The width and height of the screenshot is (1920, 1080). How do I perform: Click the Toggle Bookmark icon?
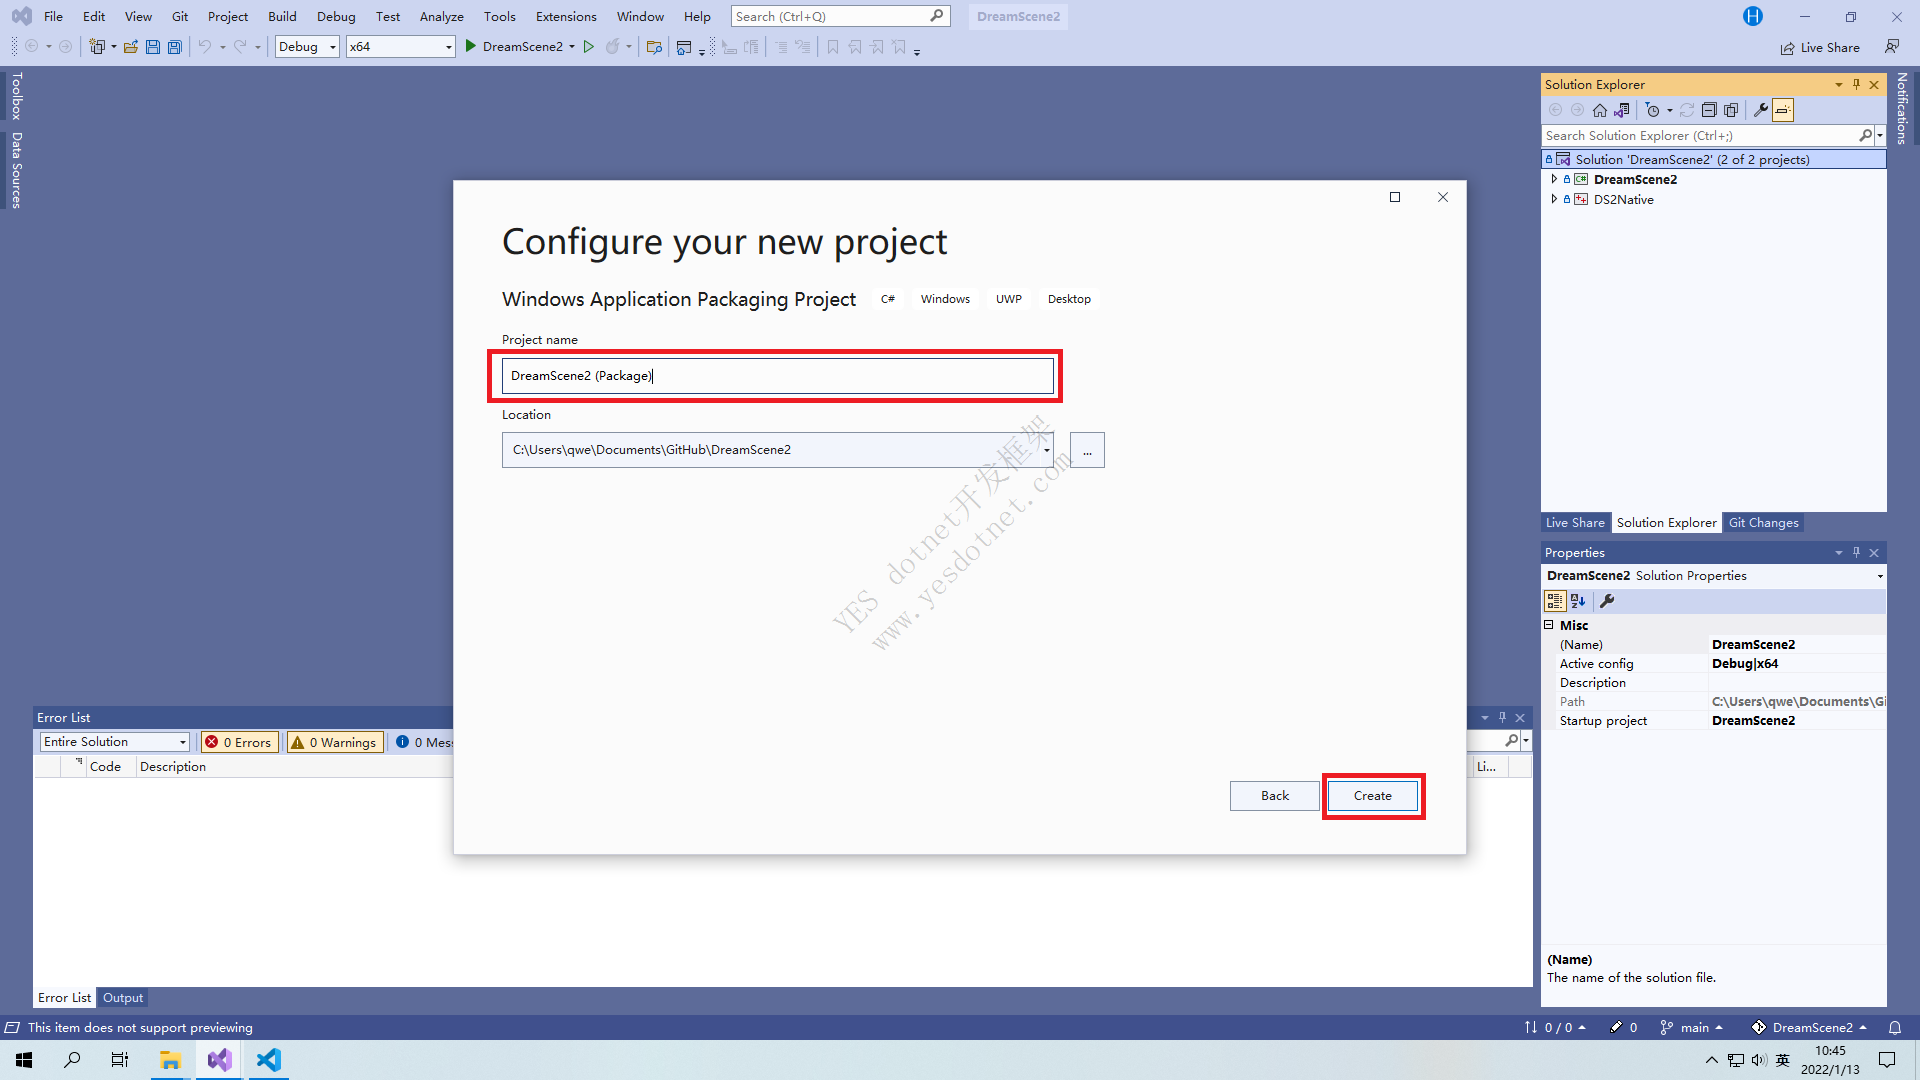click(832, 47)
